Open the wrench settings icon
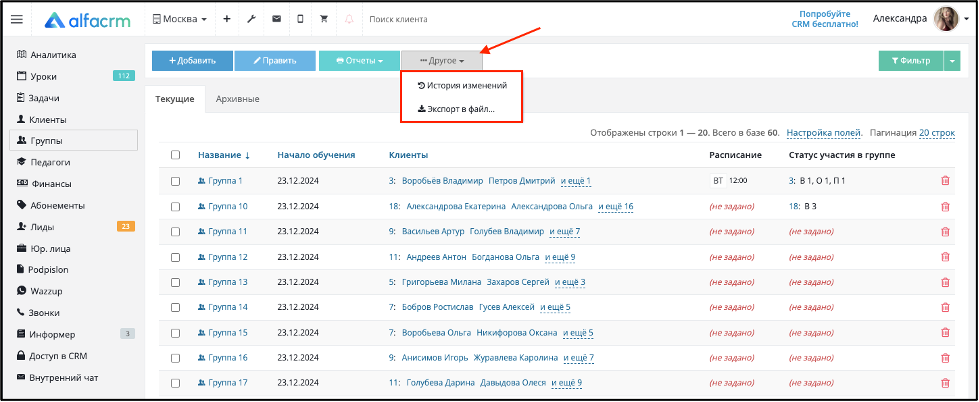This screenshot has height=402, width=979. tap(252, 19)
